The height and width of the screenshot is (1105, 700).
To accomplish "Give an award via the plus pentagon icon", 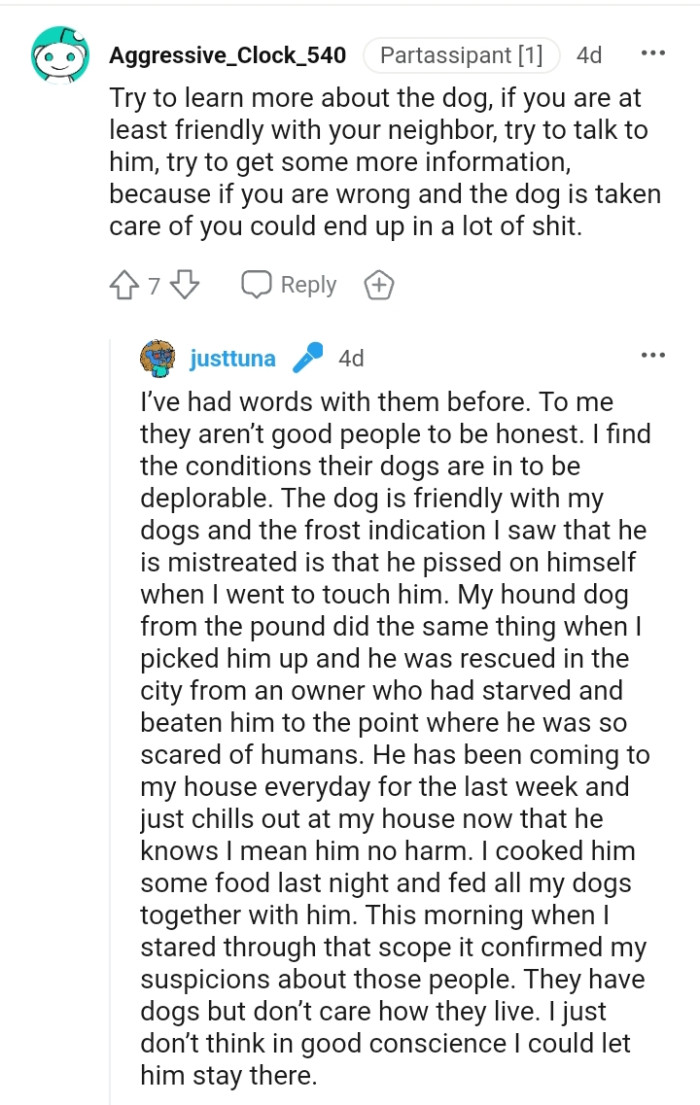I will [378, 284].
